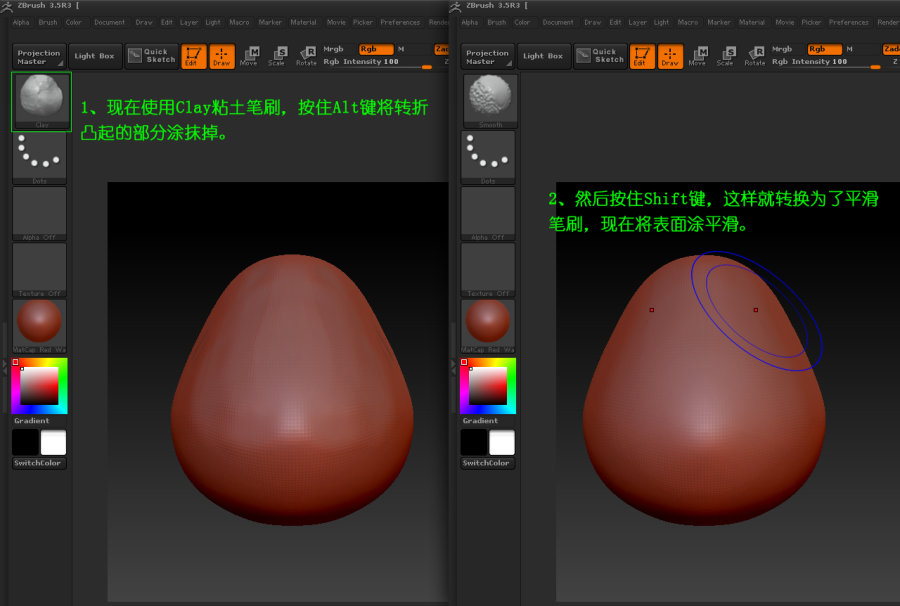900x606 pixels.
Task: Select Scale tool in left window
Action: point(278,56)
